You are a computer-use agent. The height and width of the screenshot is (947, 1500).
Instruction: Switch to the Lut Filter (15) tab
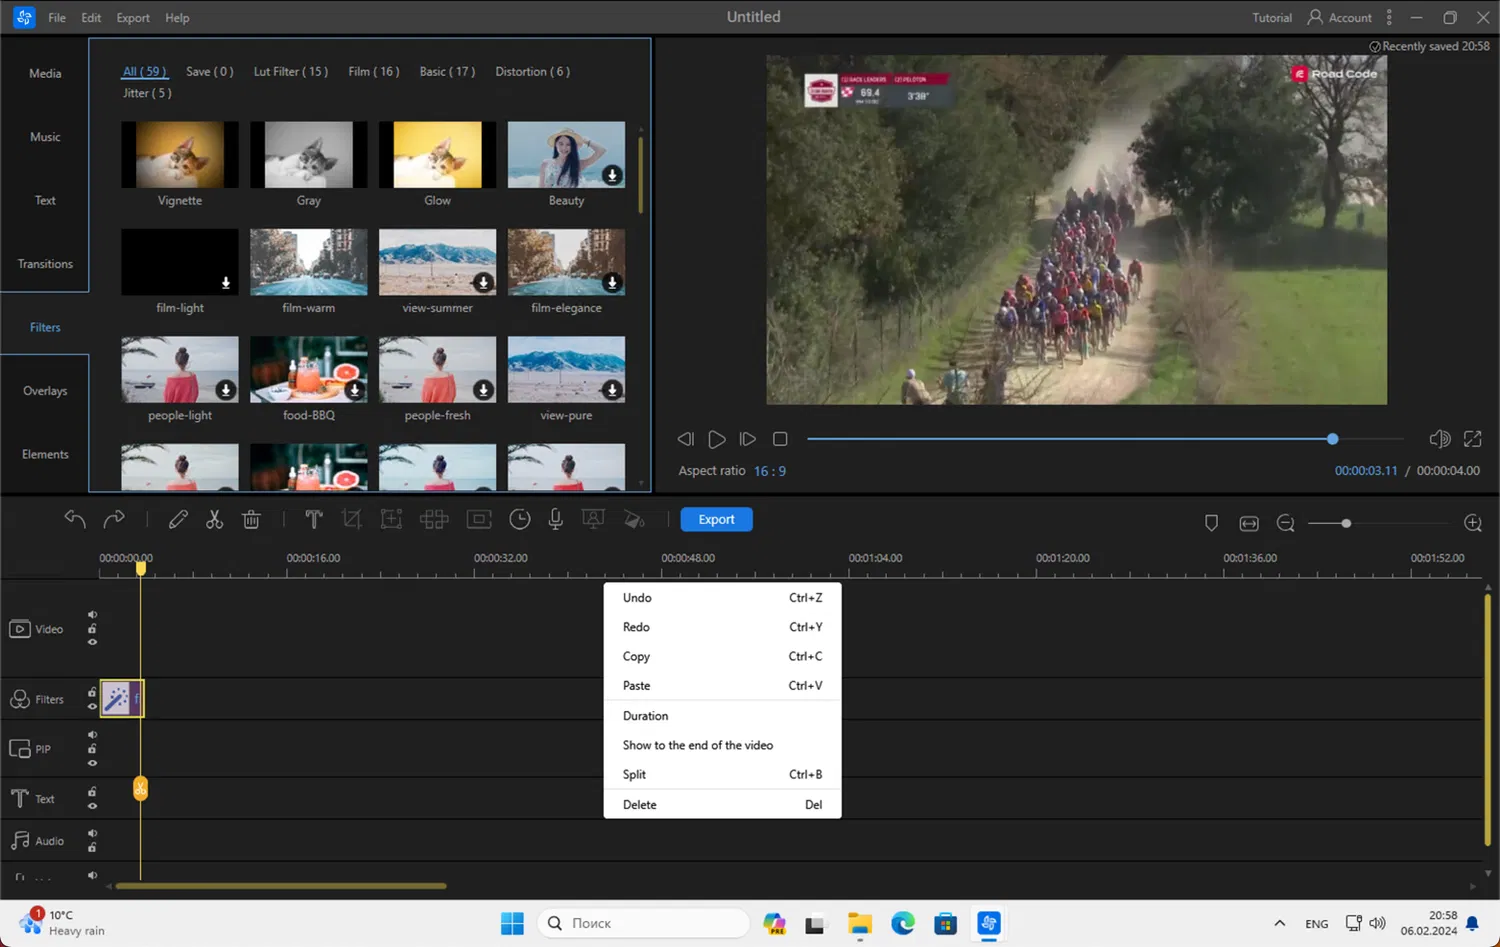coord(290,72)
